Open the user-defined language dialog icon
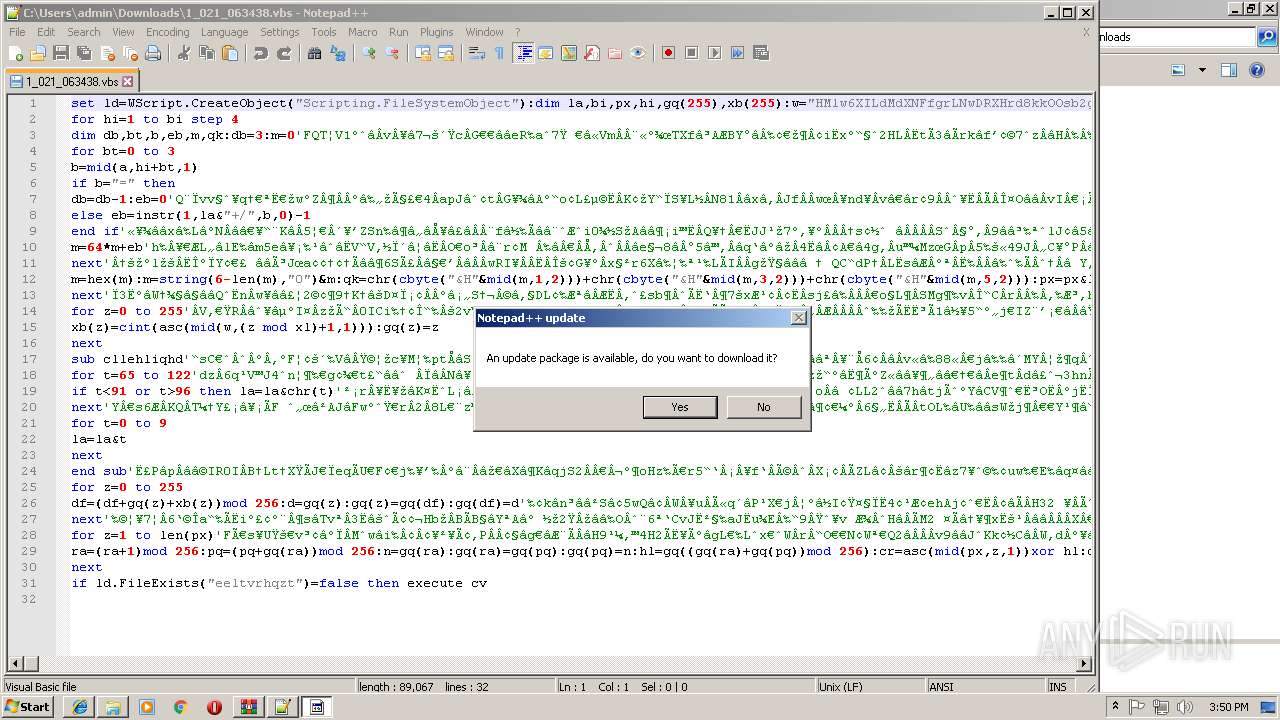The image size is (1280, 720). 546,53
